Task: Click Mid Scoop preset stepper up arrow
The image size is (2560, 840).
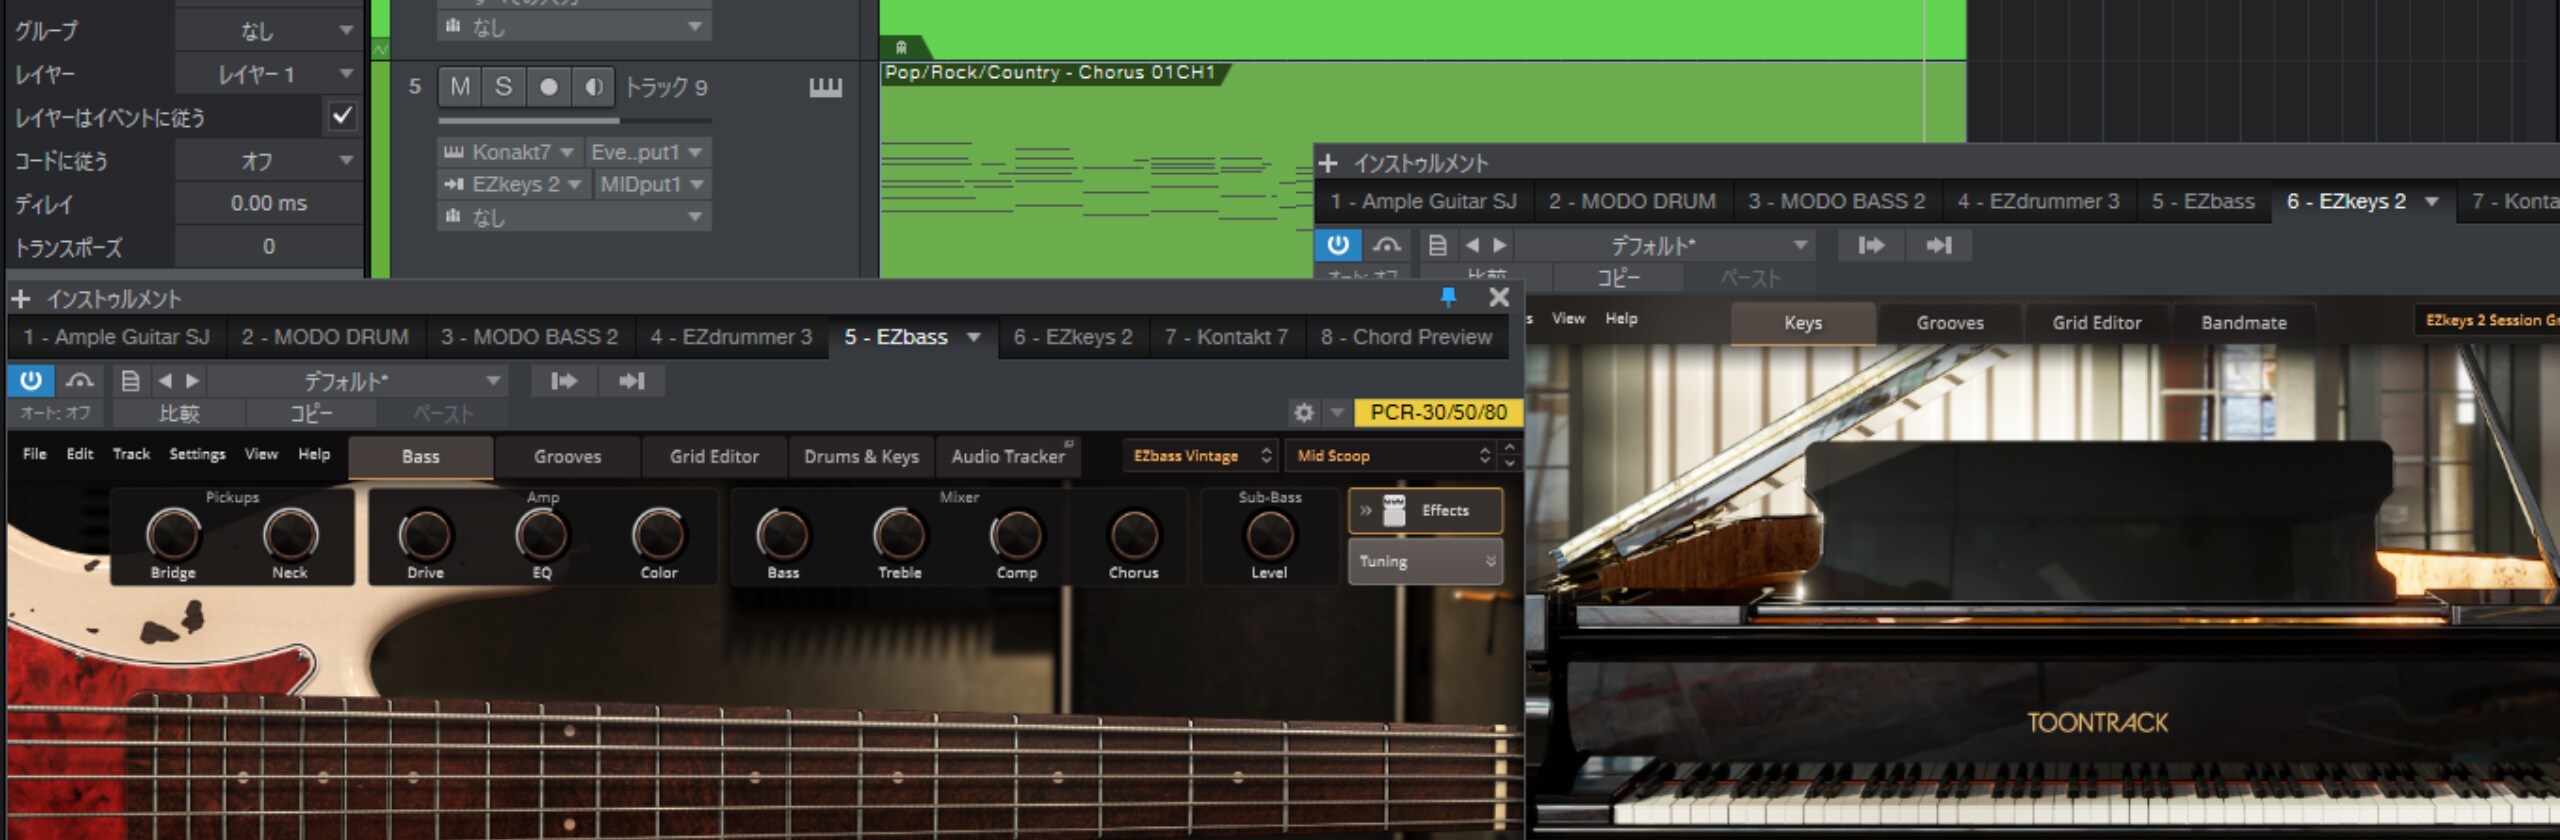Action: pyautogui.click(x=1509, y=447)
